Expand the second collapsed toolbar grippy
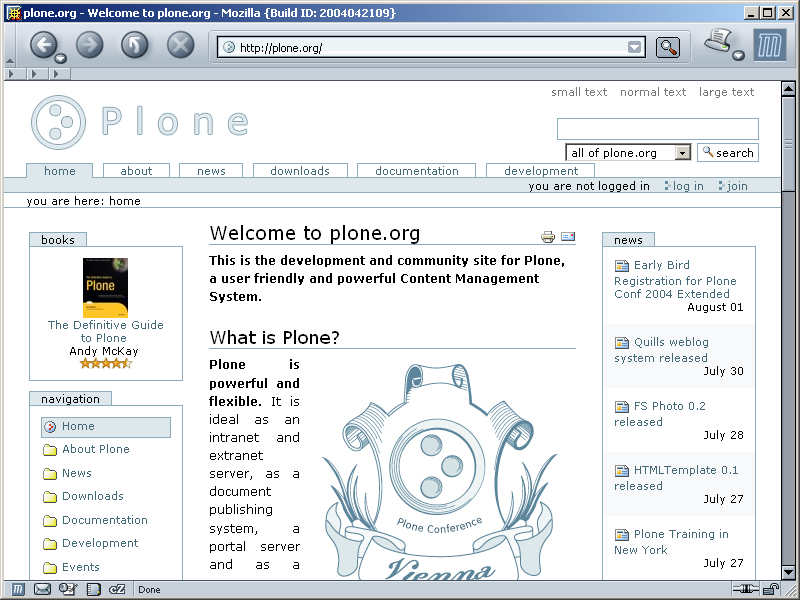 (x=35, y=74)
